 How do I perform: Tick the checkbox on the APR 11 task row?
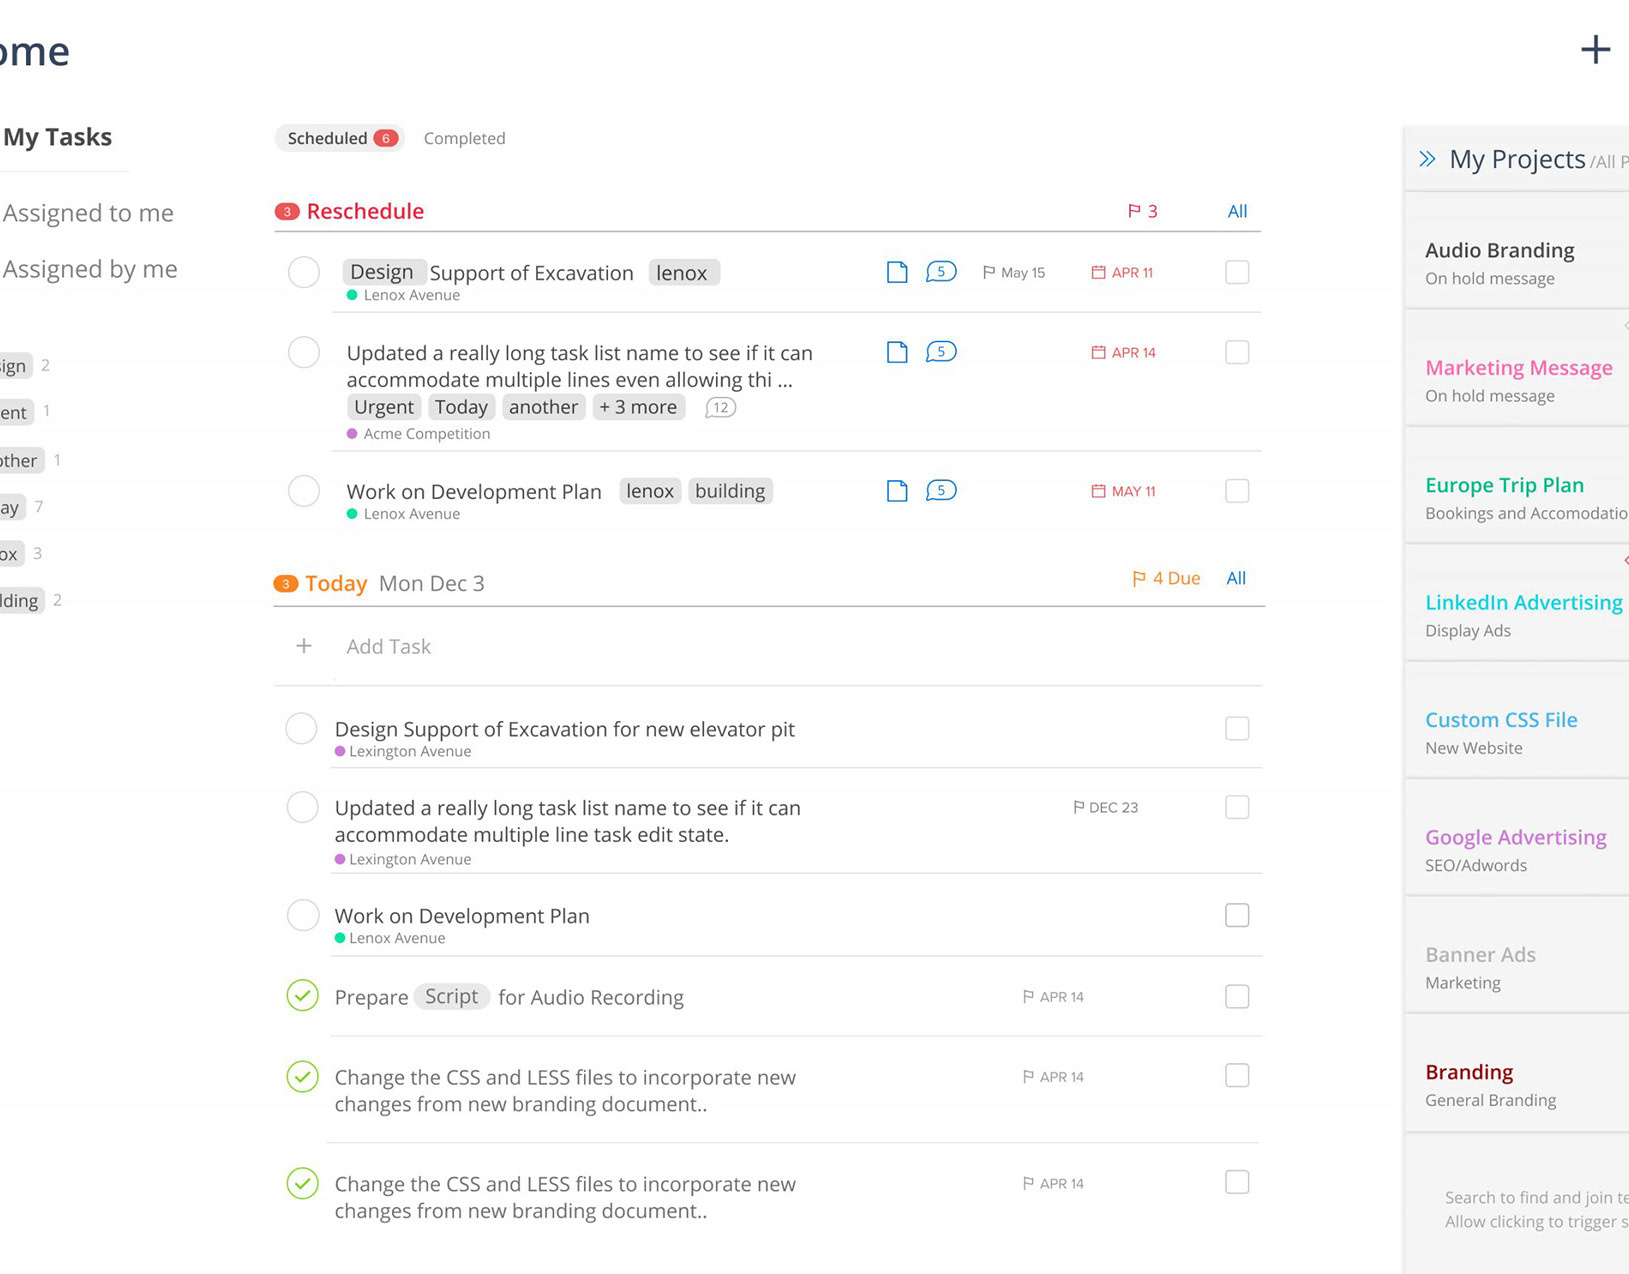[x=1237, y=272]
